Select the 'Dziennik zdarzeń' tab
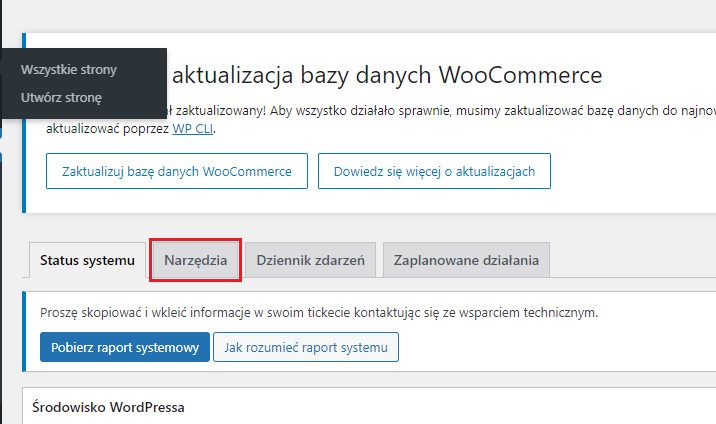Viewport: 716px width, 424px height. pos(310,261)
